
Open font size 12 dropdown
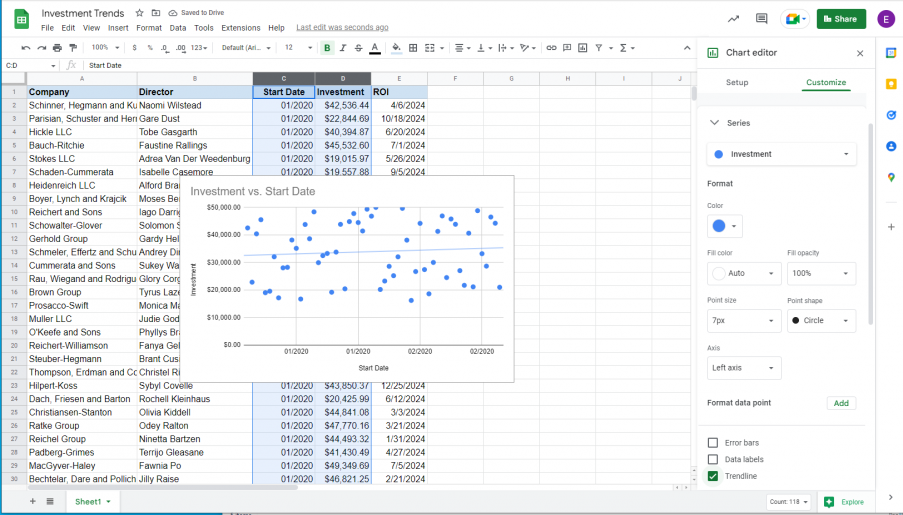click(x=298, y=48)
